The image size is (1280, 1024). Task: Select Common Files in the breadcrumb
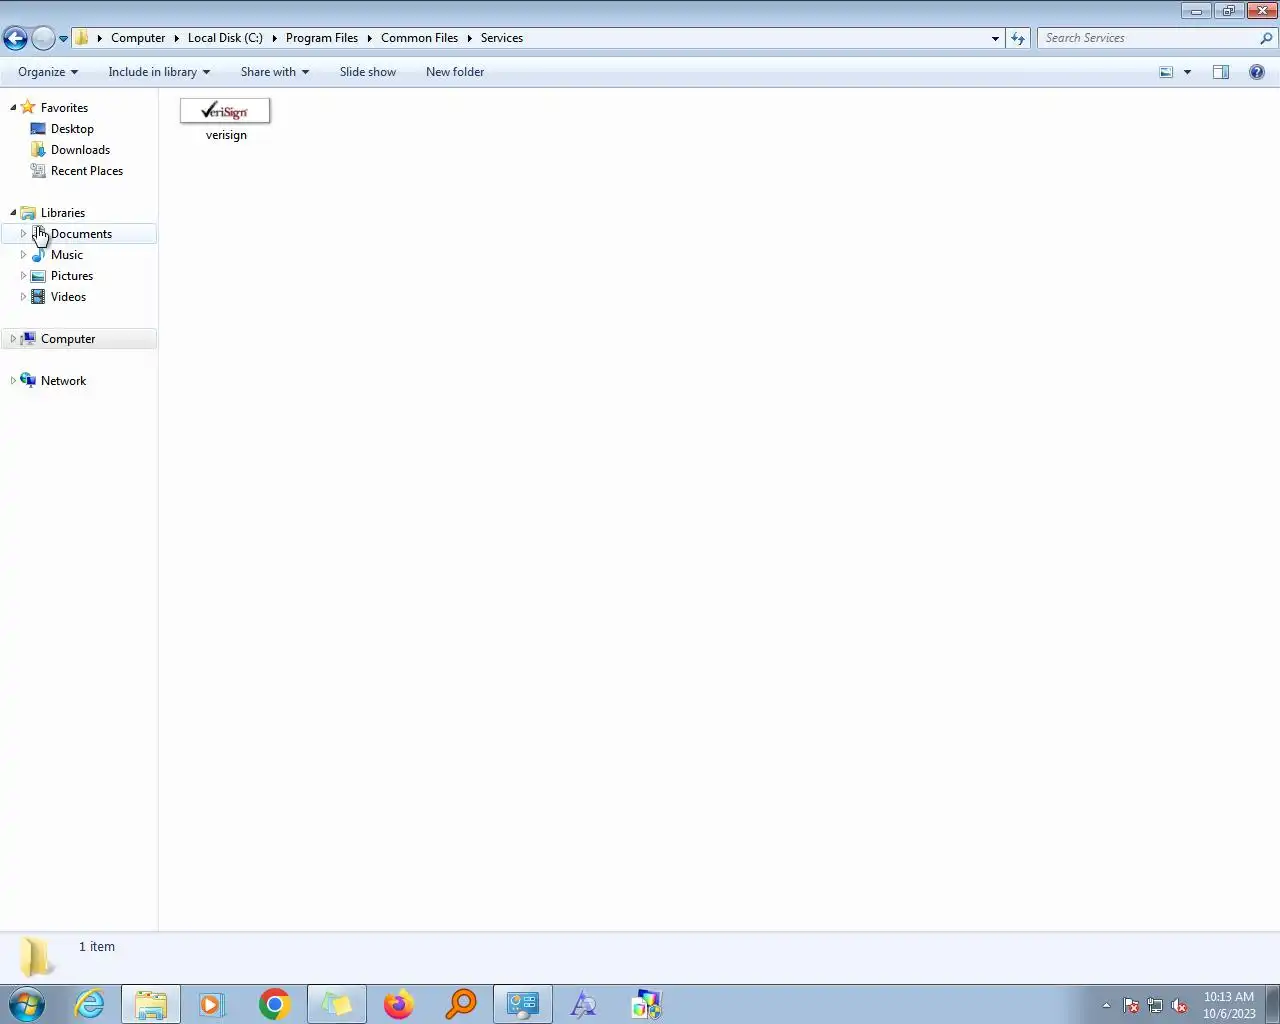click(x=419, y=38)
